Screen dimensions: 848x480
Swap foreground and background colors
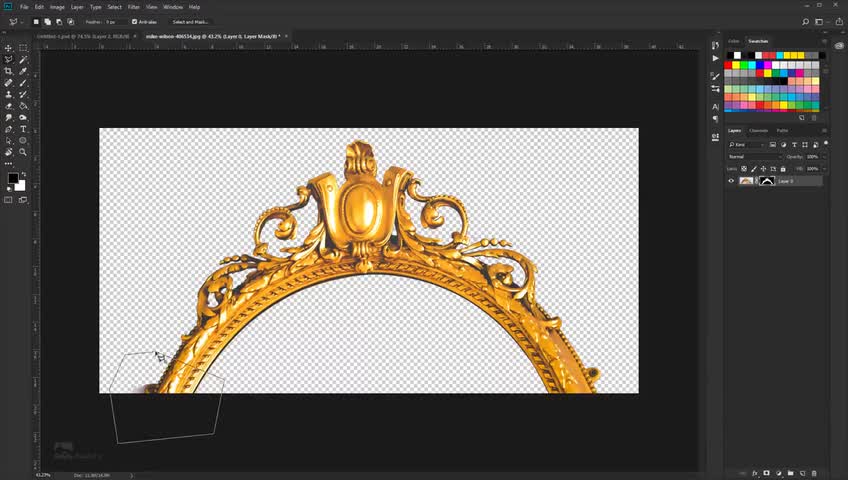23,174
